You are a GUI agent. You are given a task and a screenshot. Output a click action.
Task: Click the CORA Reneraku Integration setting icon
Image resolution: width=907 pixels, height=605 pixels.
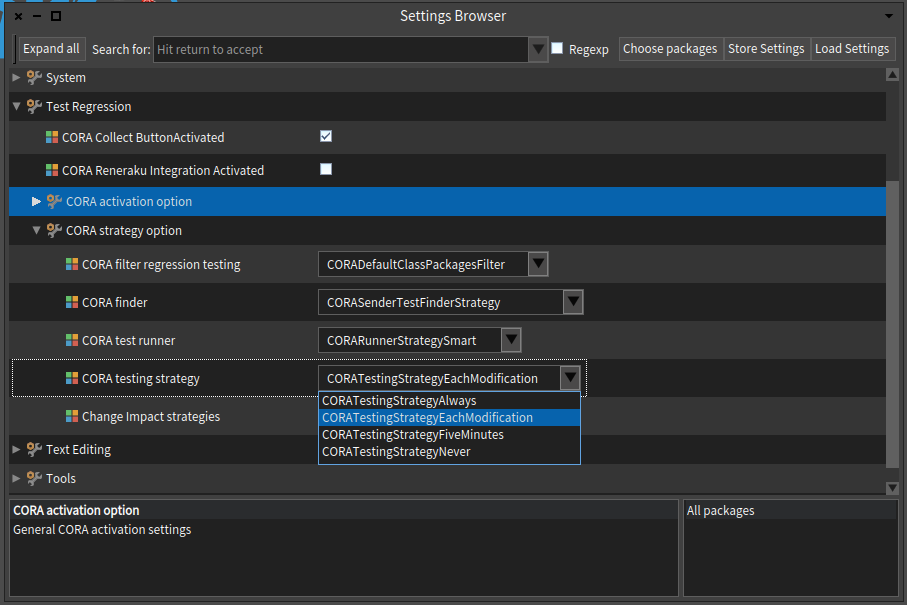pyautogui.click(x=52, y=170)
